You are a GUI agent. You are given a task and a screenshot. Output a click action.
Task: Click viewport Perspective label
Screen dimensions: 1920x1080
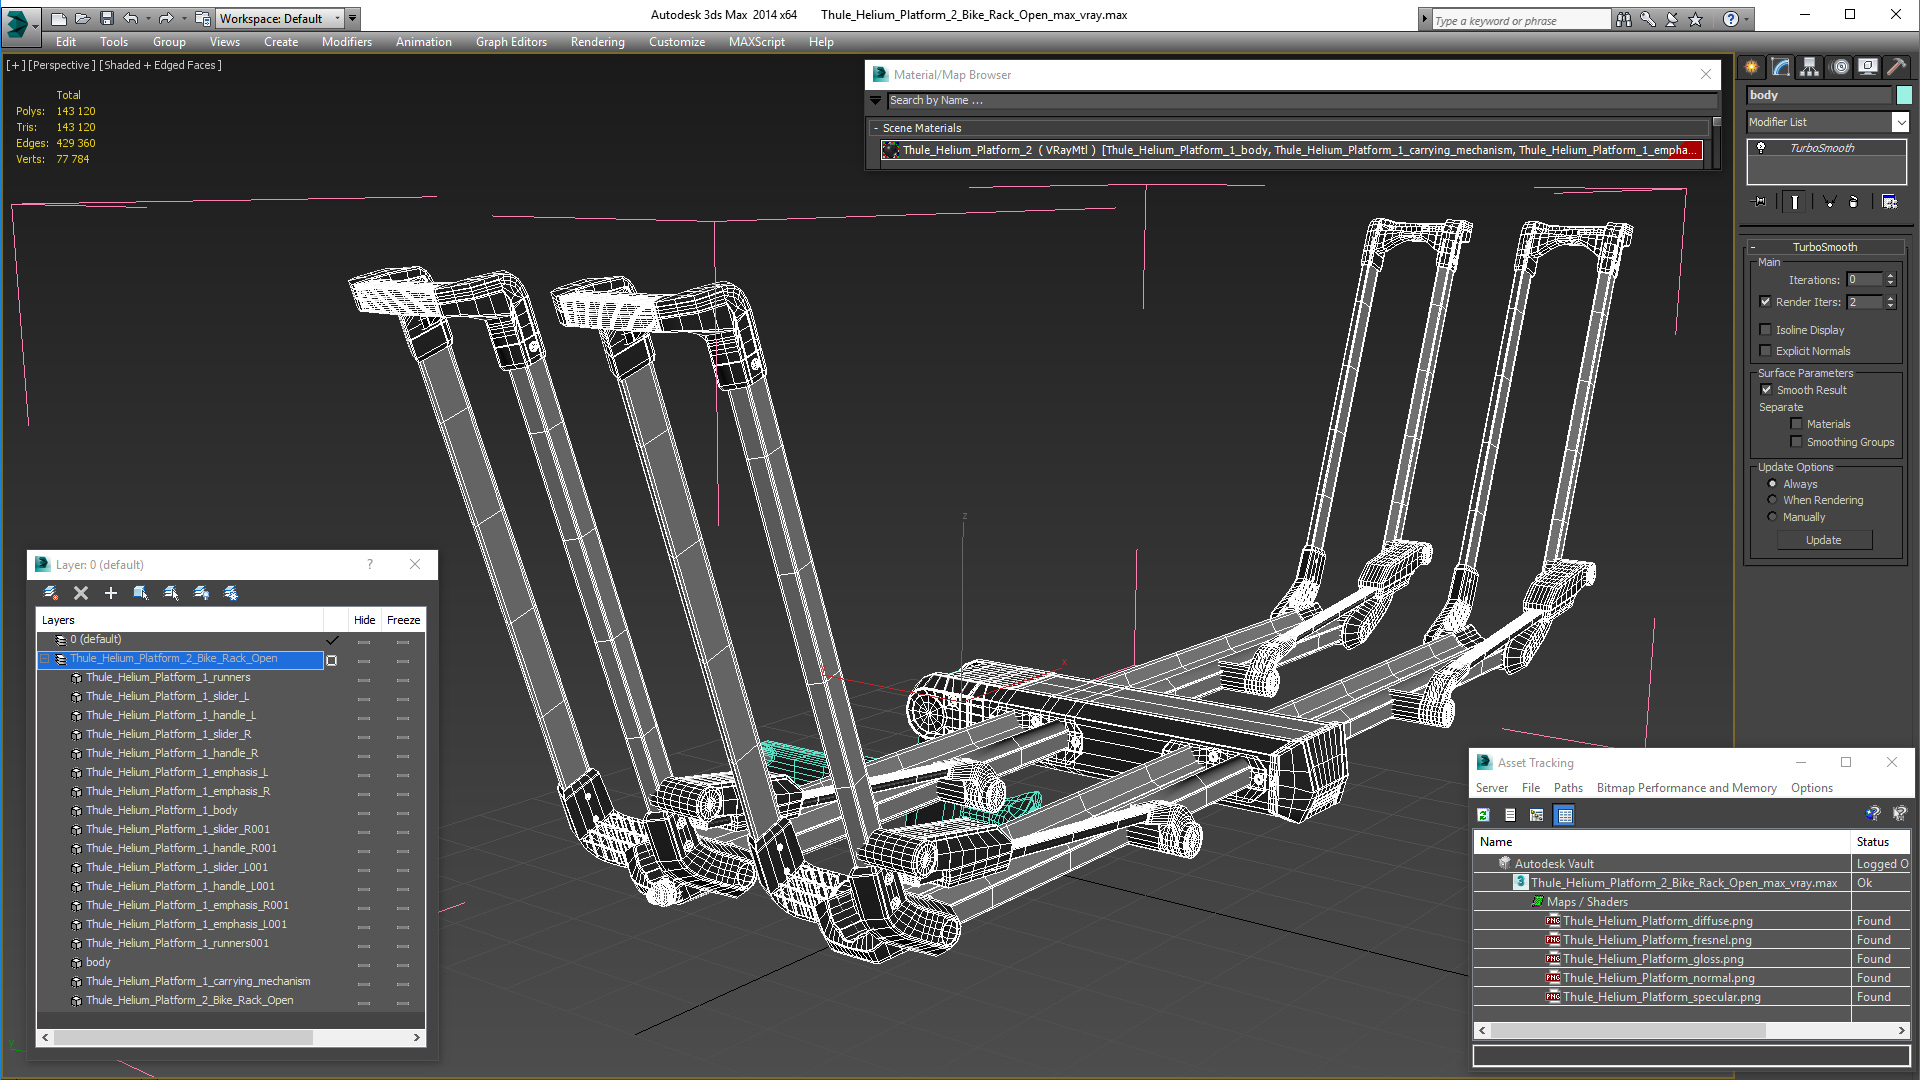[x=62, y=65]
